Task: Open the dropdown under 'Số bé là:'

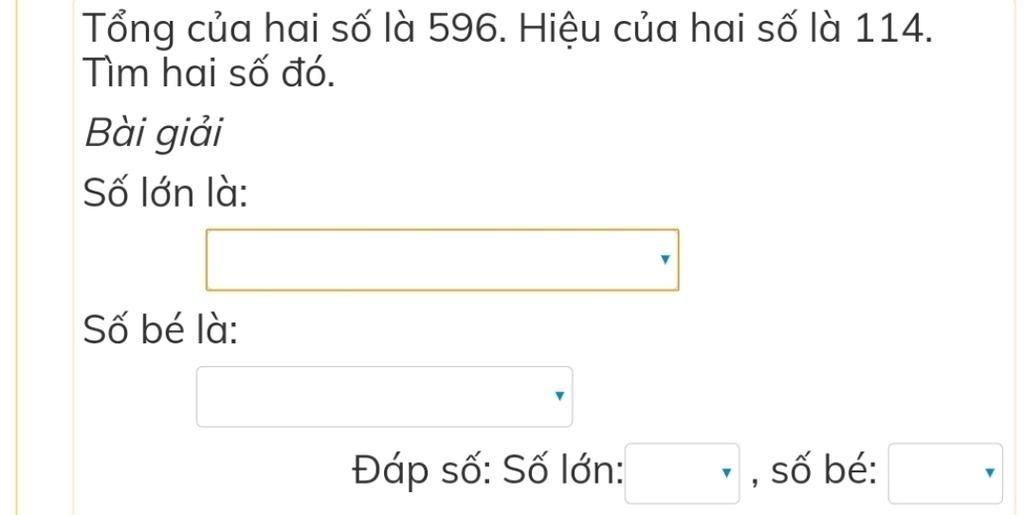Action: (385, 397)
